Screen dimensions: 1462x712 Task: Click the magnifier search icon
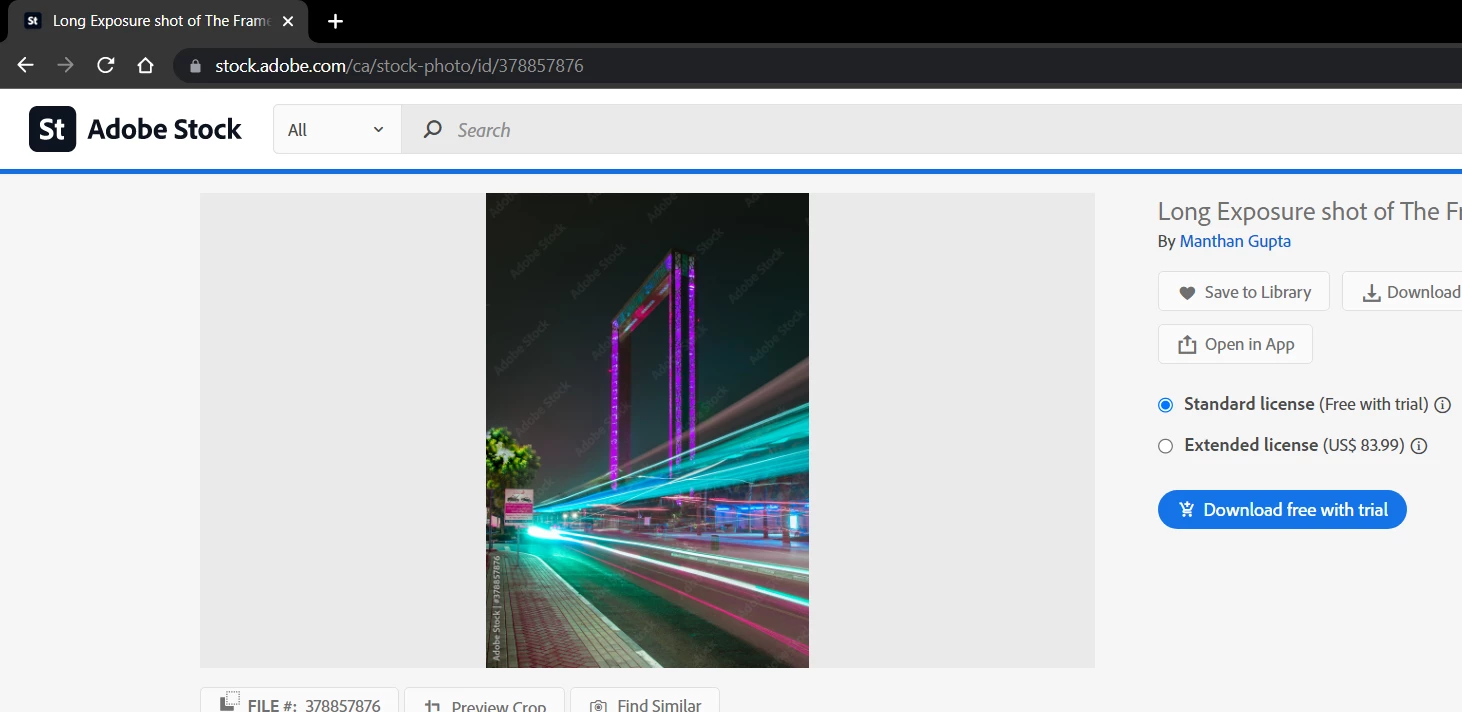[x=432, y=129]
